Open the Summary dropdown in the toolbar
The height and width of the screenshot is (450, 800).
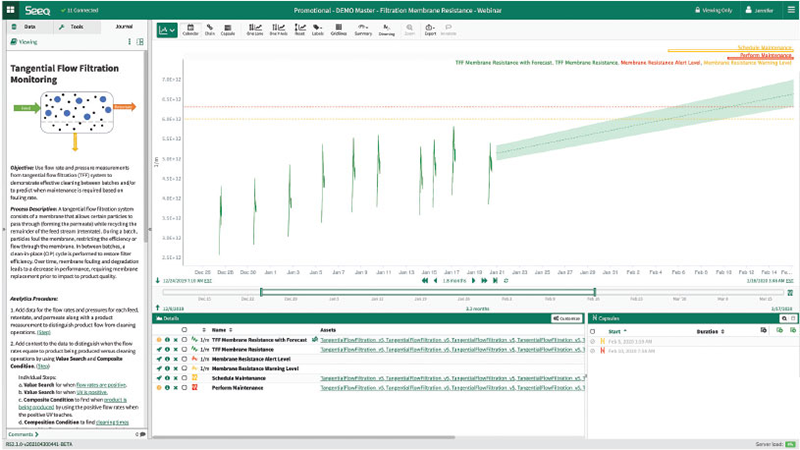(363, 30)
